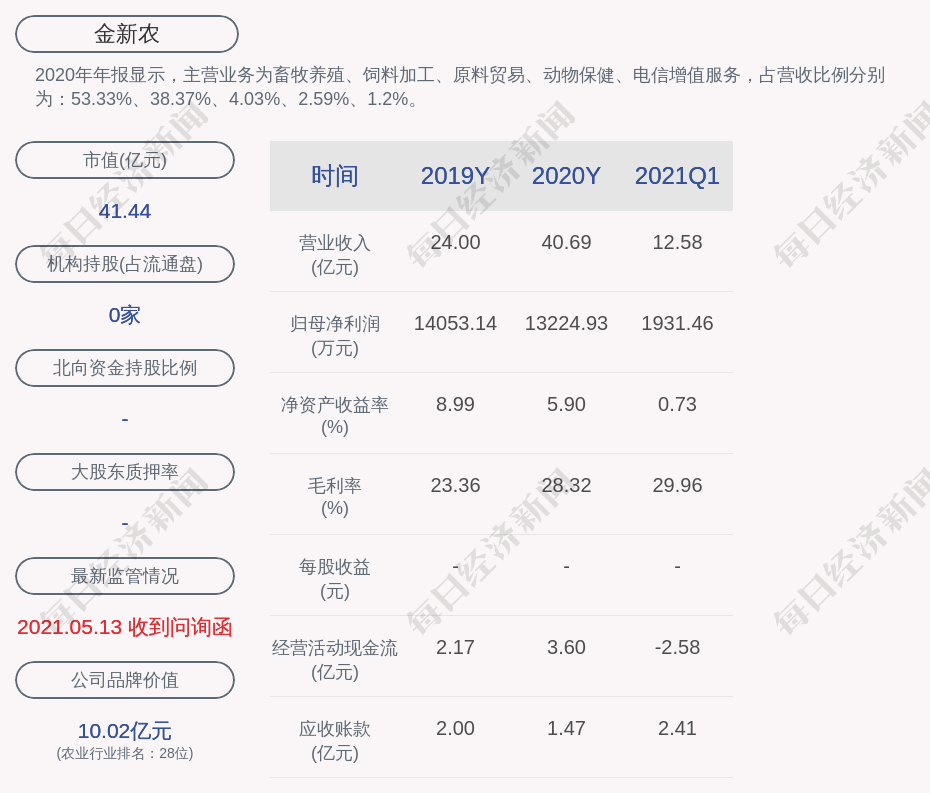The height and width of the screenshot is (793, 930).
Task: Click the 每股收益(元) row label
Action: point(335,579)
